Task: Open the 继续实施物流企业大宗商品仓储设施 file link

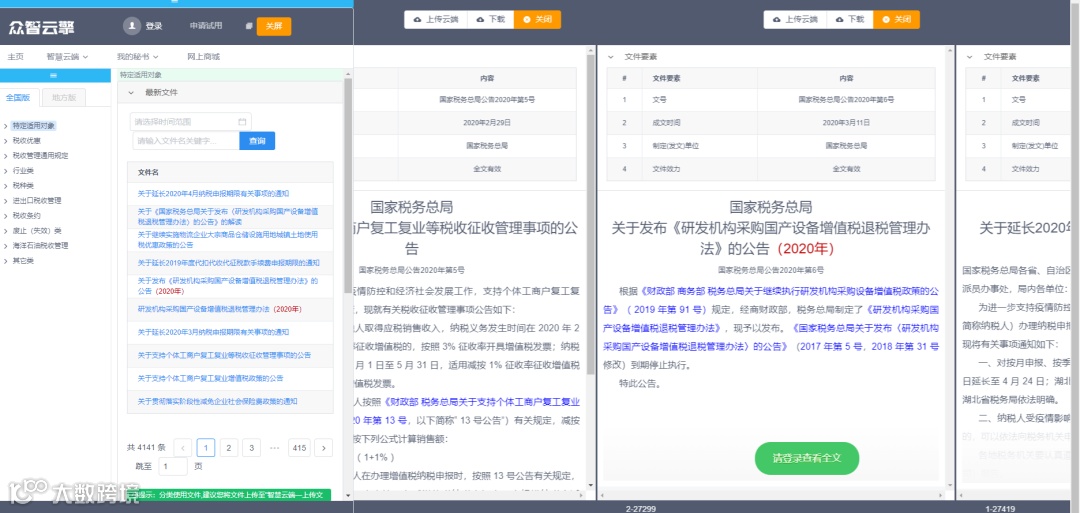Action: pos(228,240)
